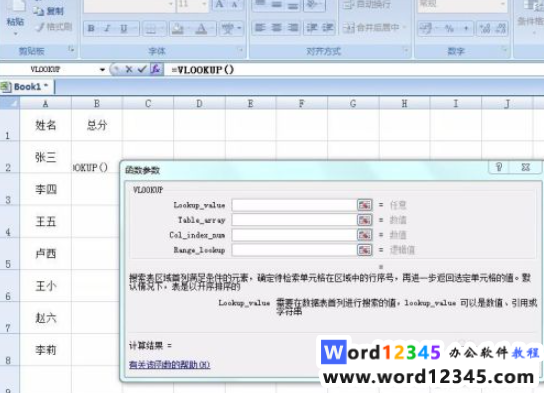544x393 pixels.
Task: Click the Range_lookup input field
Action: [x=295, y=250]
